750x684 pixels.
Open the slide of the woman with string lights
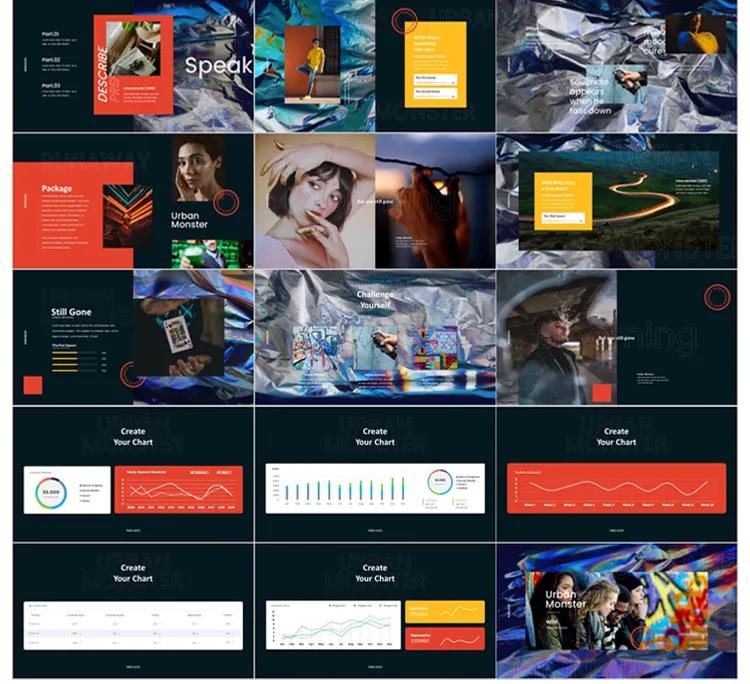[375, 201]
